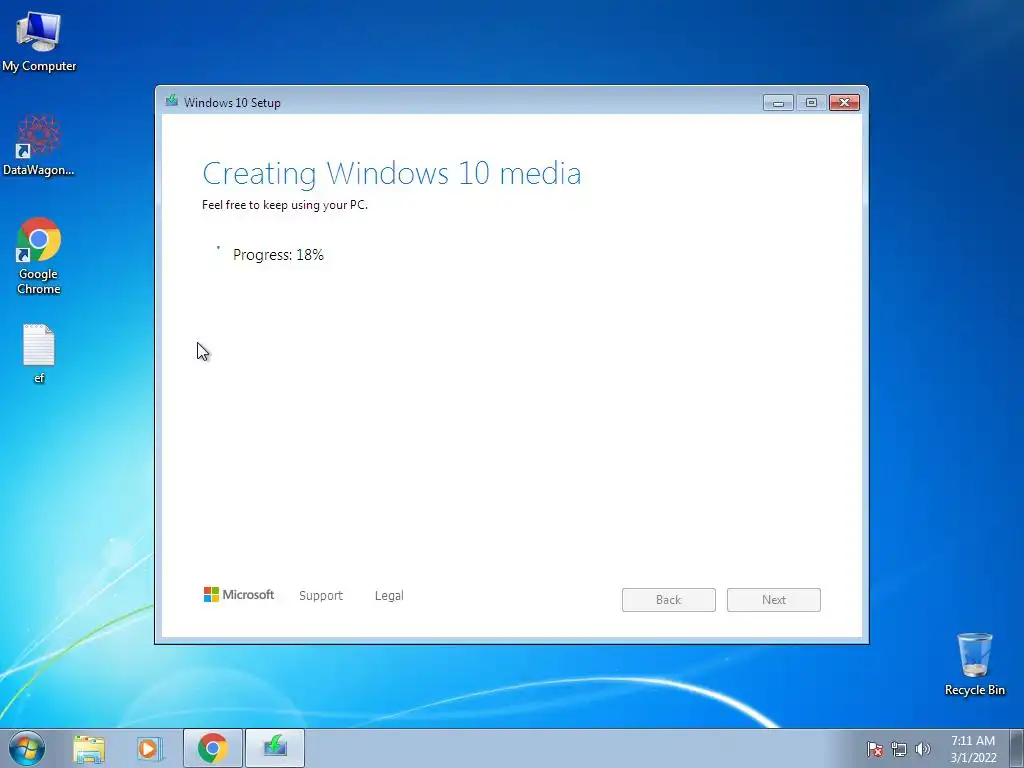The height and width of the screenshot is (768, 1024).
Task: Open the Action Center flag icon
Action: coord(875,749)
